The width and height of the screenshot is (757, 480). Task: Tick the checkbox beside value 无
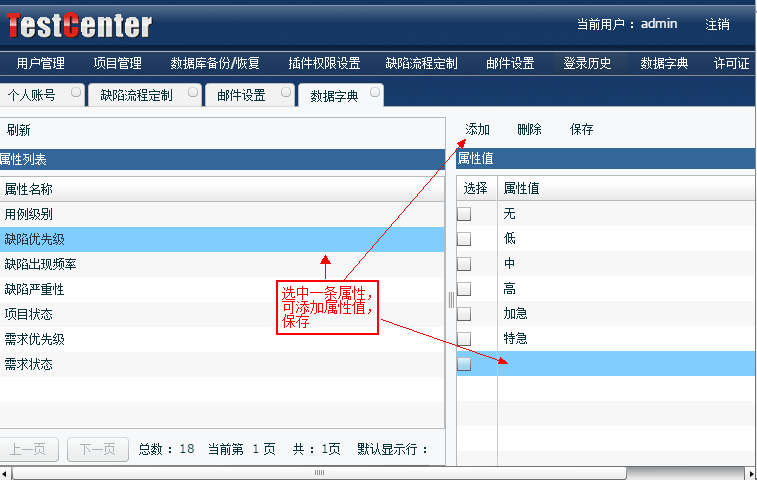pyautogui.click(x=464, y=214)
